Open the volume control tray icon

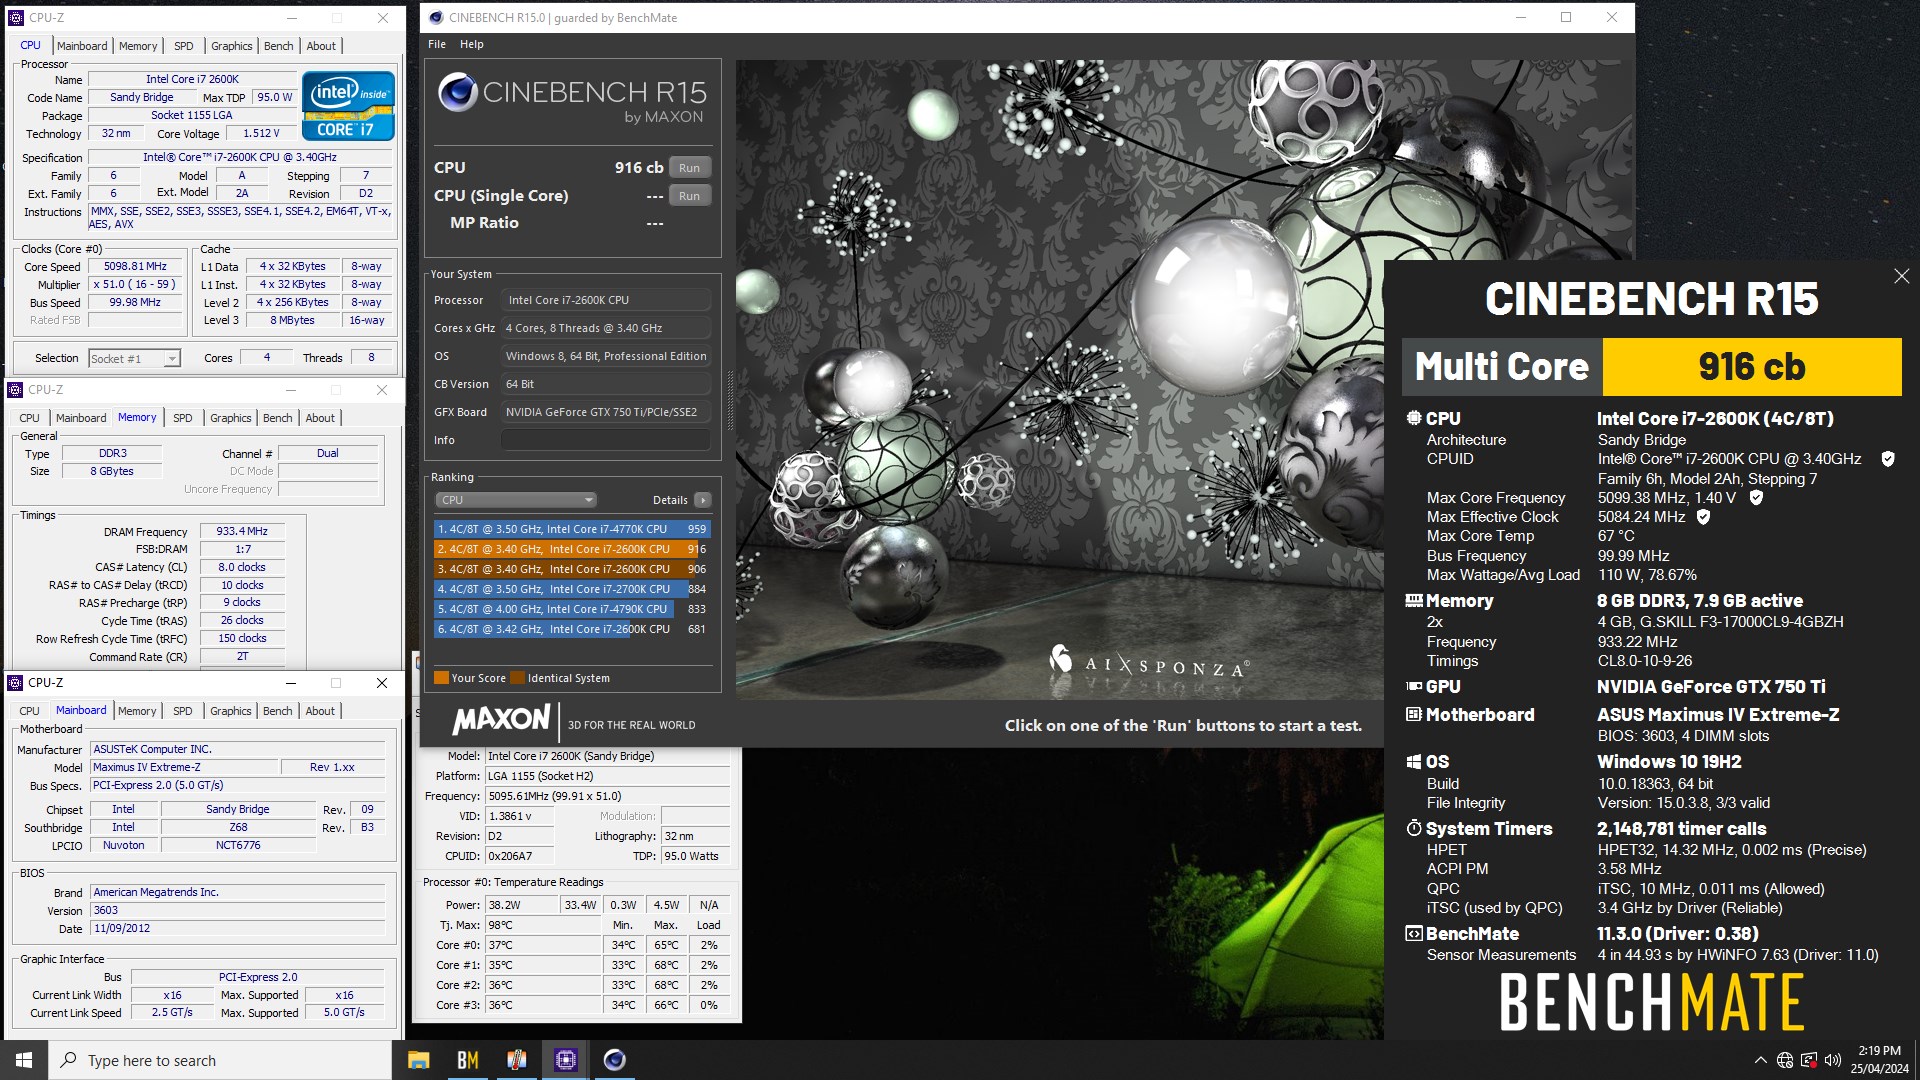1832,1060
